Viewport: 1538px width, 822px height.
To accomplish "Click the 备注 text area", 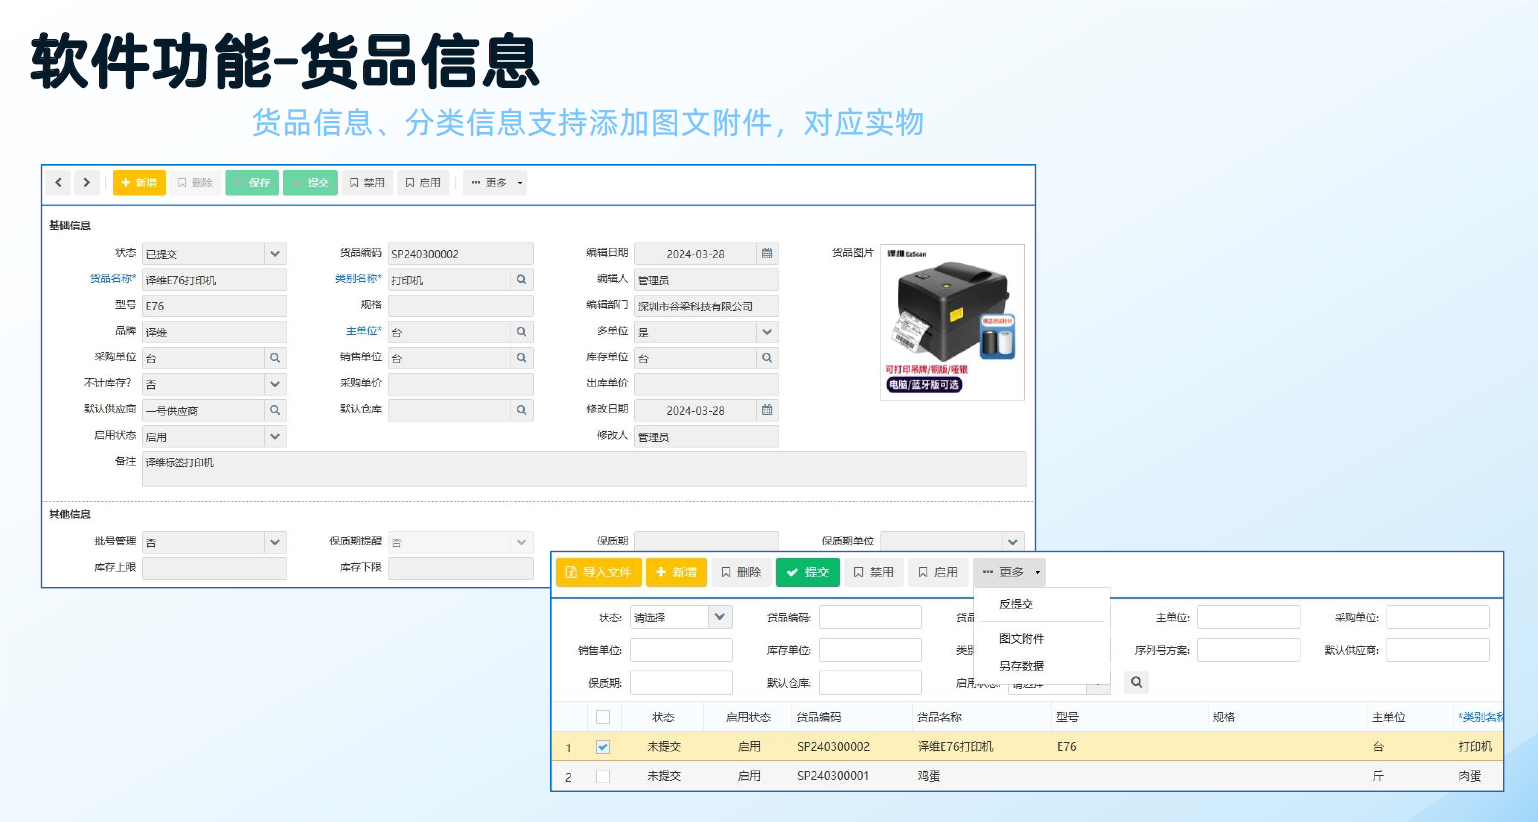I will click(584, 469).
